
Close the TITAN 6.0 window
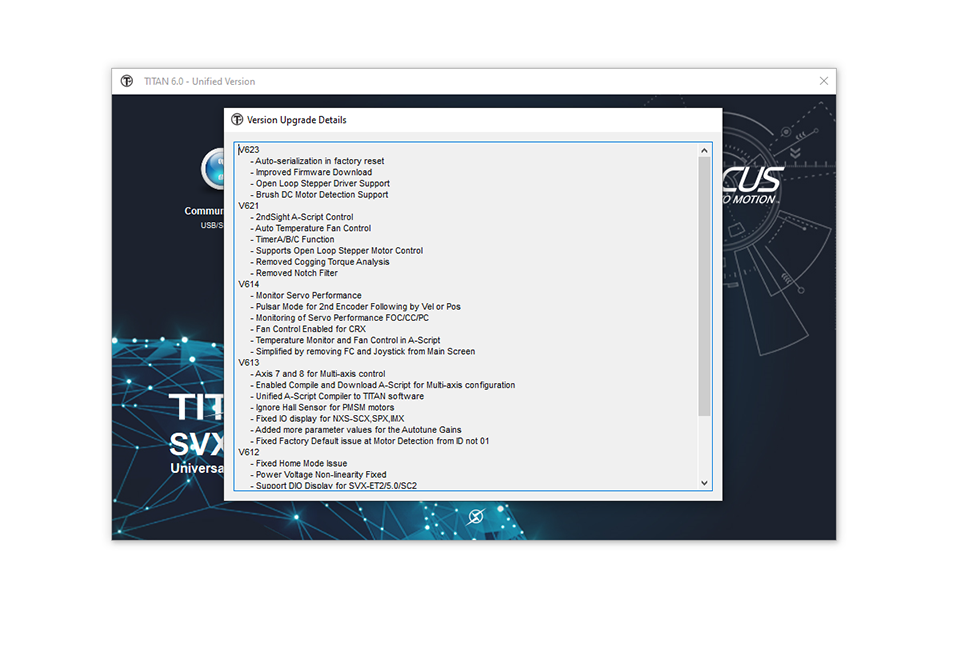tap(824, 81)
